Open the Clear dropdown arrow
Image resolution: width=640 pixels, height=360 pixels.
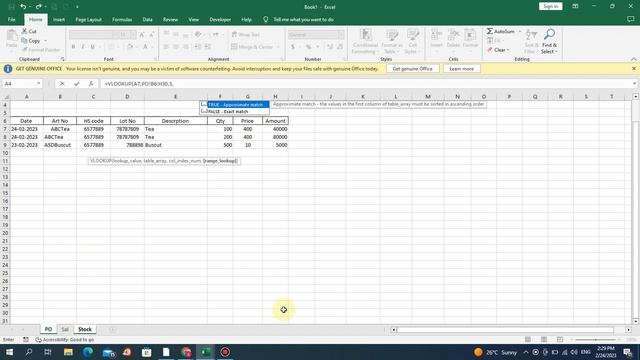tap(508, 50)
